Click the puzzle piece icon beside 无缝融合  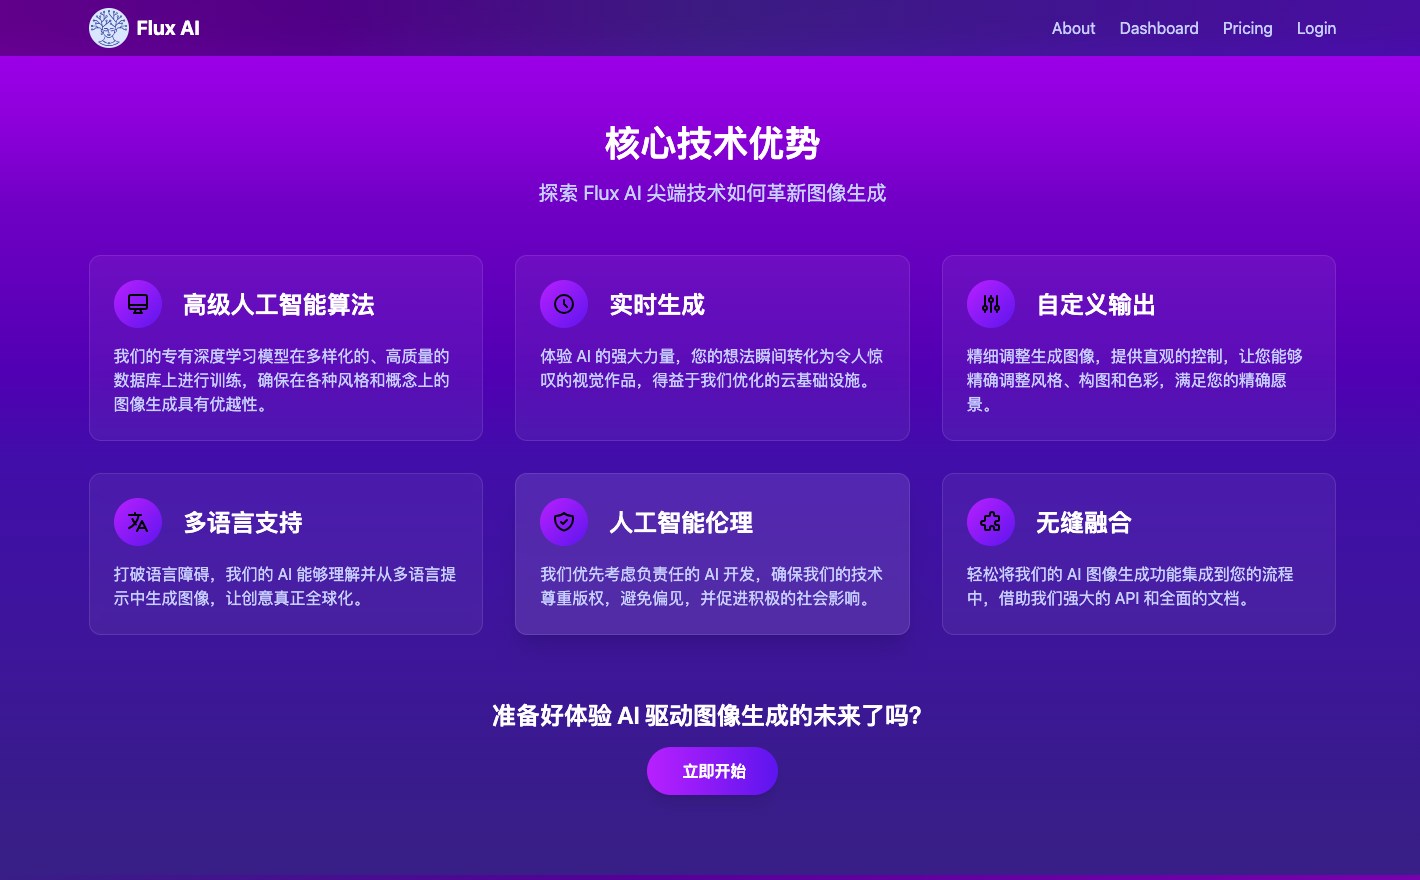pos(990,522)
